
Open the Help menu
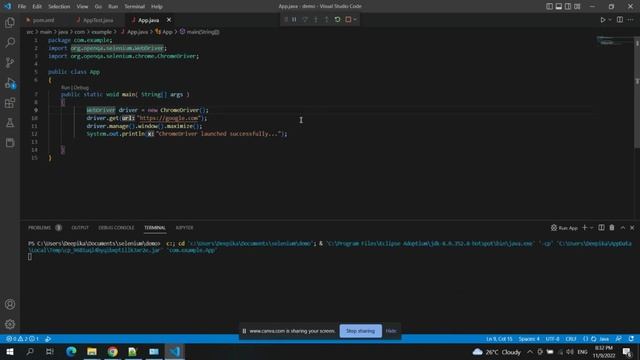click(x=157, y=7)
